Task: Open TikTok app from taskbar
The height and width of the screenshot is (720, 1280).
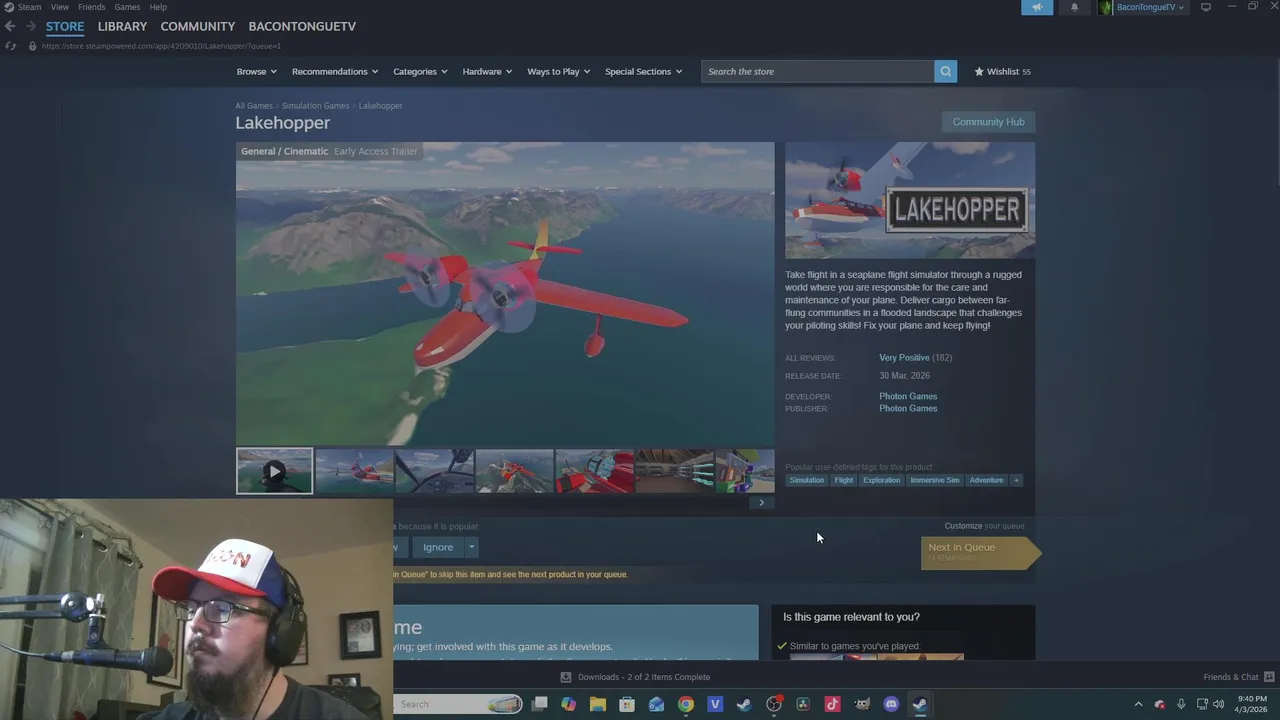Action: [x=832, y=704]
